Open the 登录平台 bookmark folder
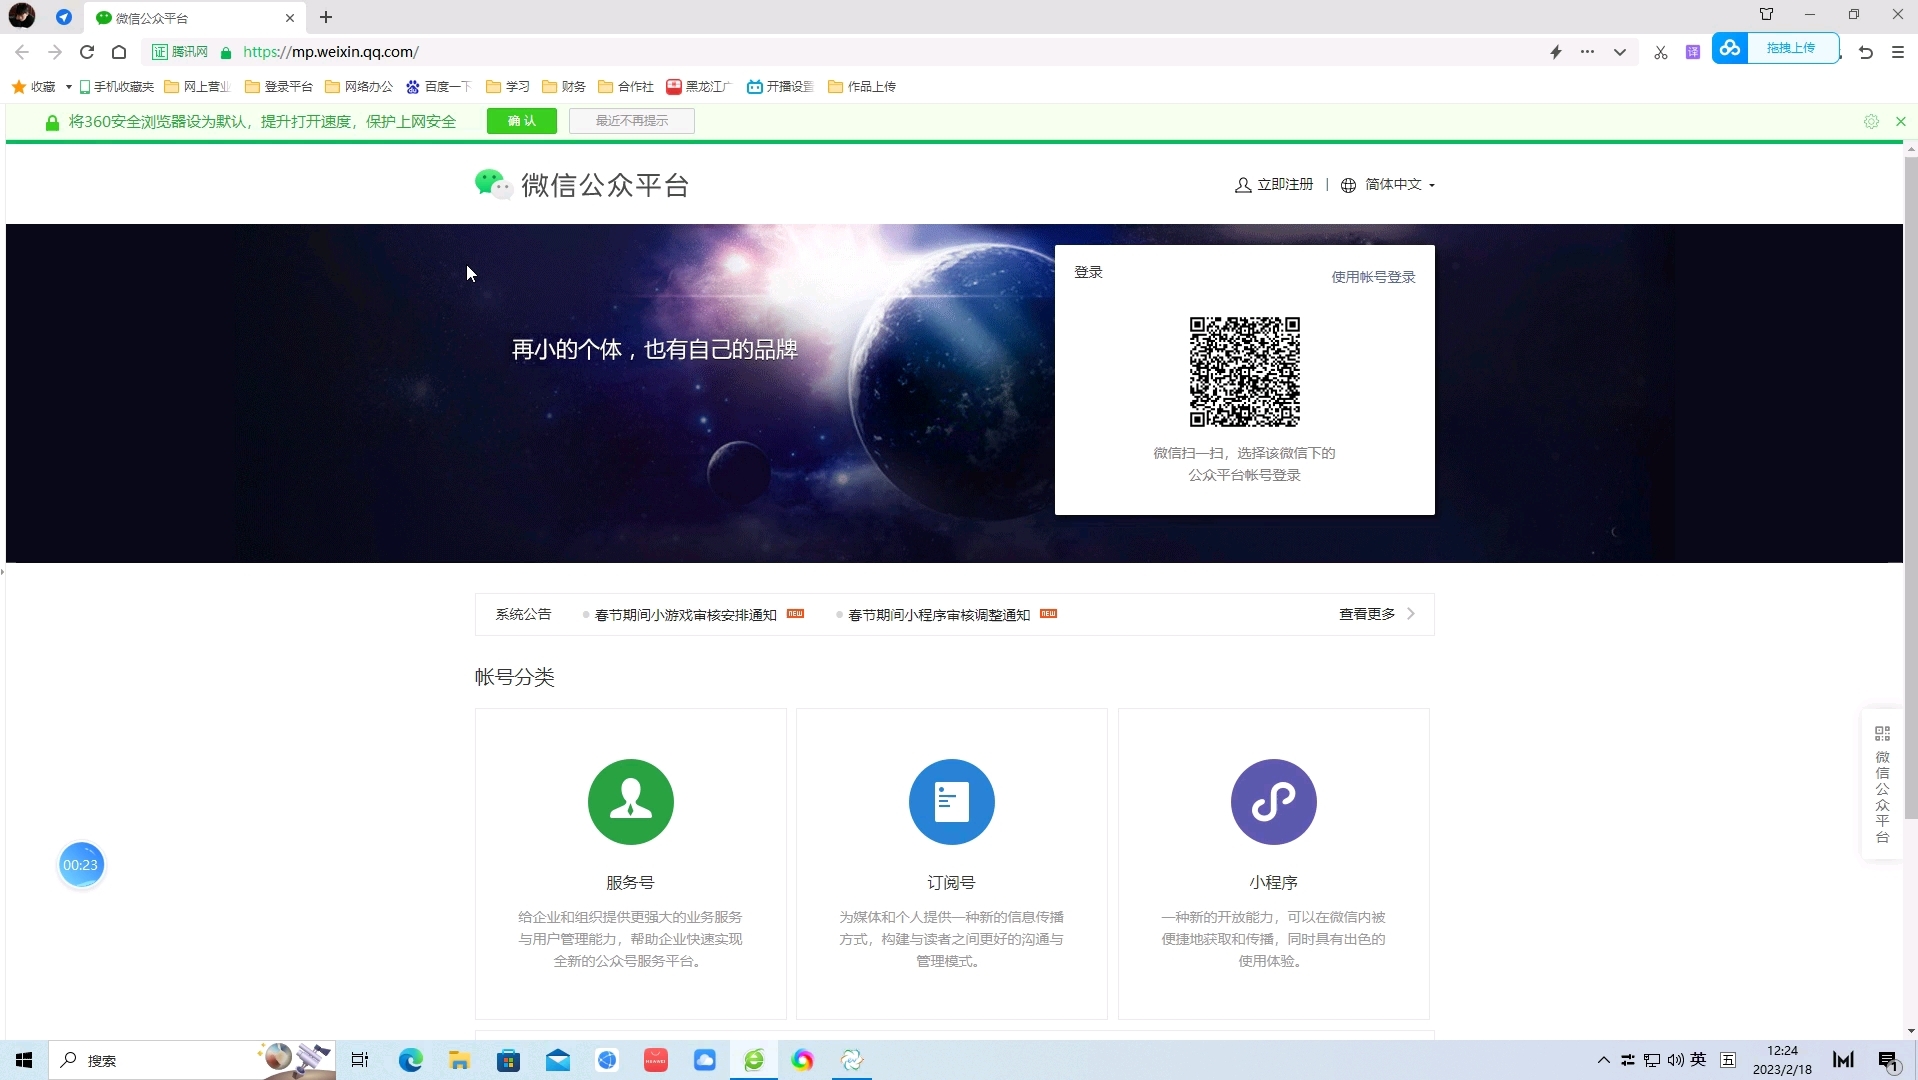 click(279, 87)
